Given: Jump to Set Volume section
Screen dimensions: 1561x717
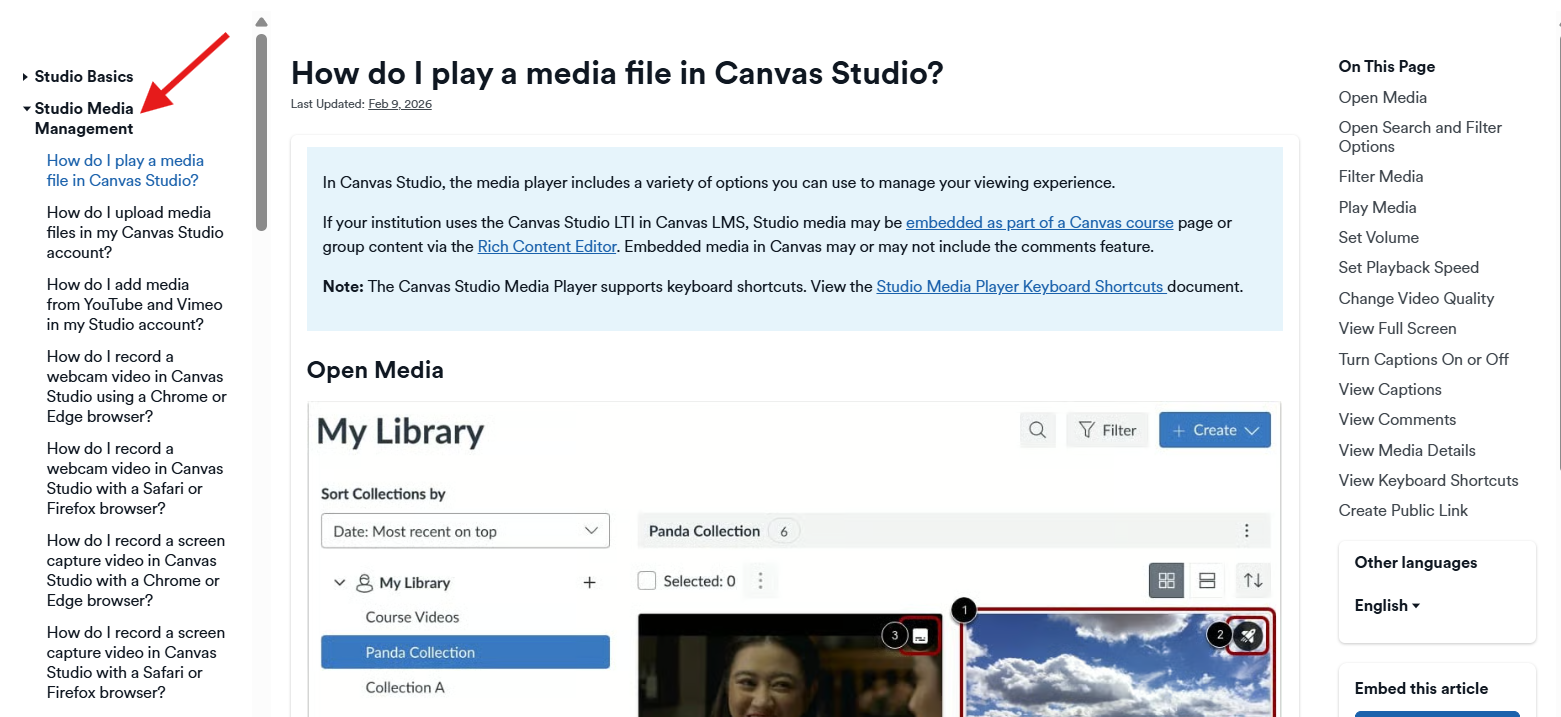Looking at the screenshot, I should [x=1379, y=237].
